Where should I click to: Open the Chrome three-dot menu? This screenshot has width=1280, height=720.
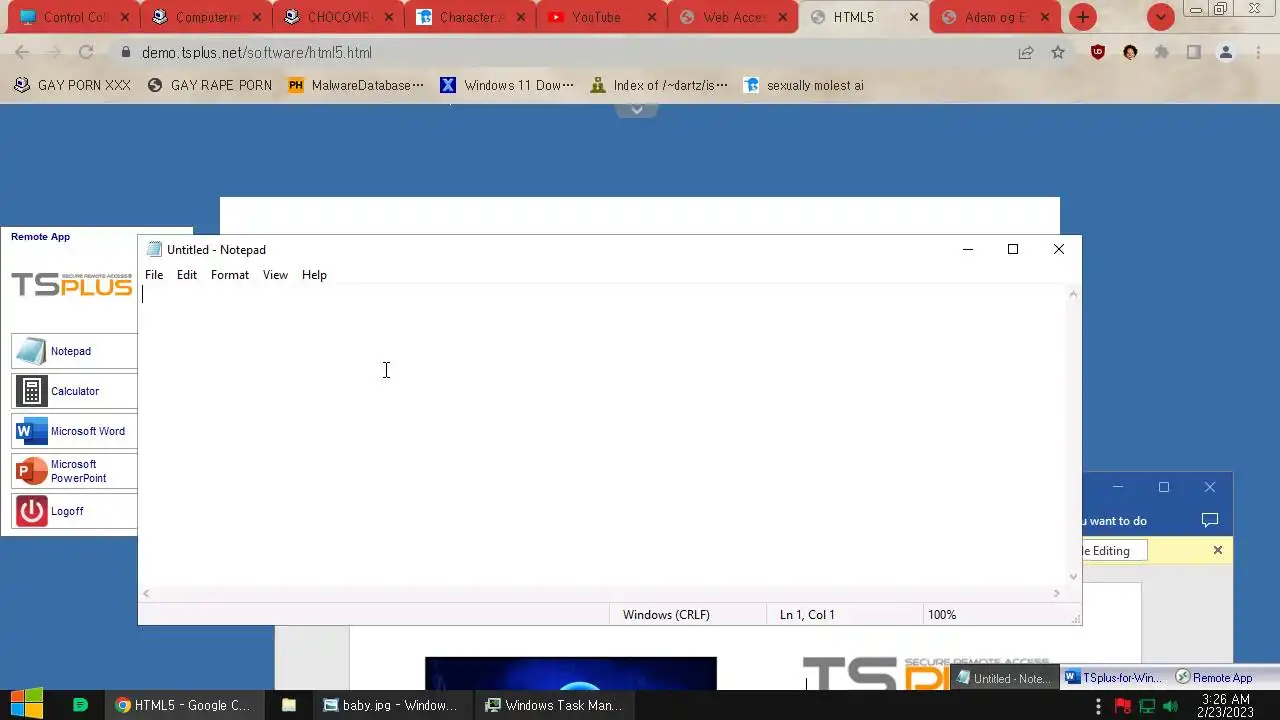(1257, 53)
